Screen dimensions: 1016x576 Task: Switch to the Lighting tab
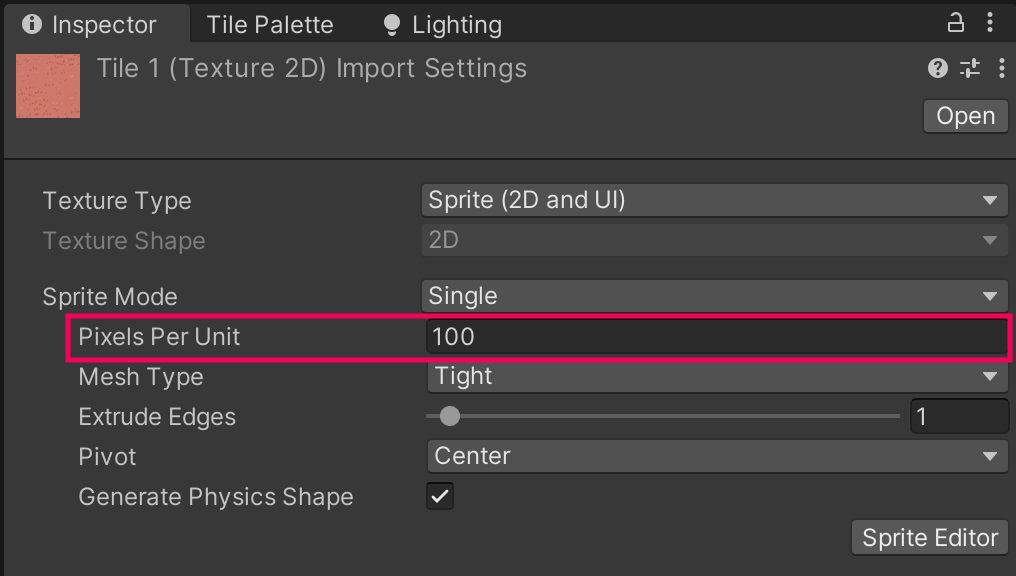pyautogui.click(x=440, y=24)
